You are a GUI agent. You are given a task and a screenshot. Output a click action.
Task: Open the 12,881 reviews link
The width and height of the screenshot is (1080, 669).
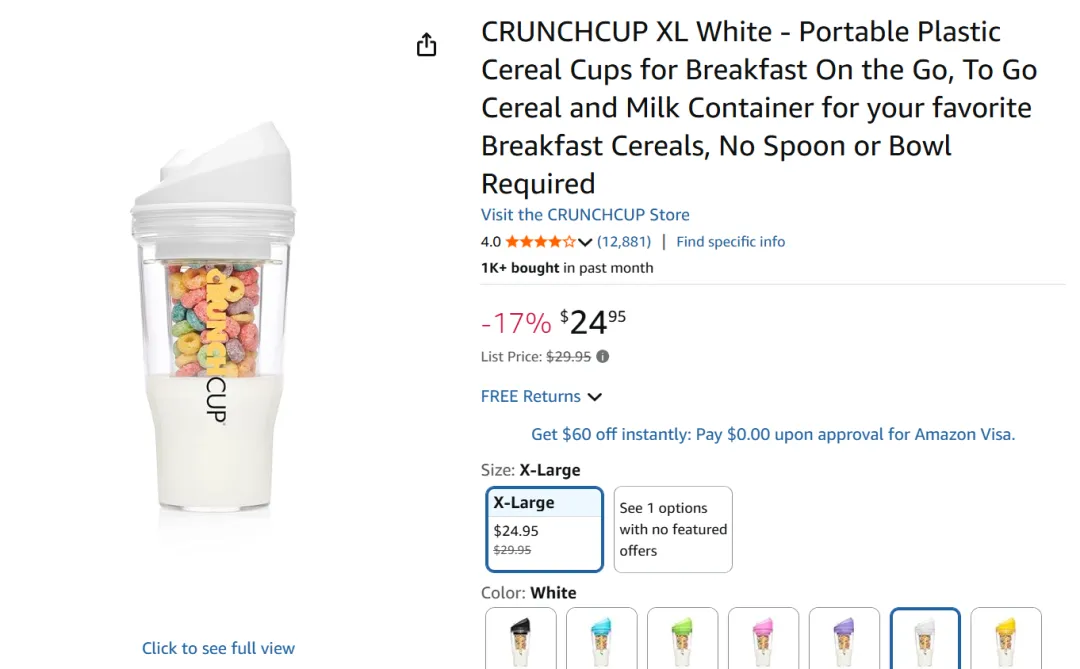click(624, 242)
